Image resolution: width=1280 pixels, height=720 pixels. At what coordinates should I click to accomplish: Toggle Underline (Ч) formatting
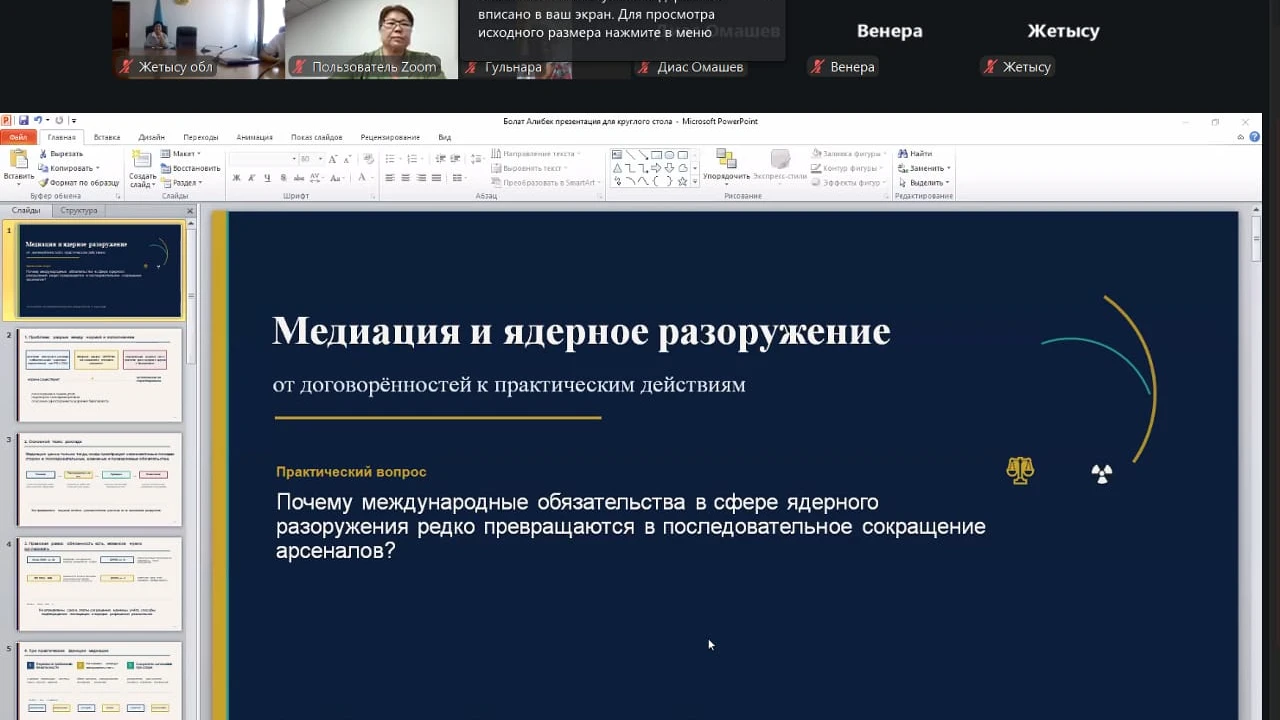click(x=267, y=178)
